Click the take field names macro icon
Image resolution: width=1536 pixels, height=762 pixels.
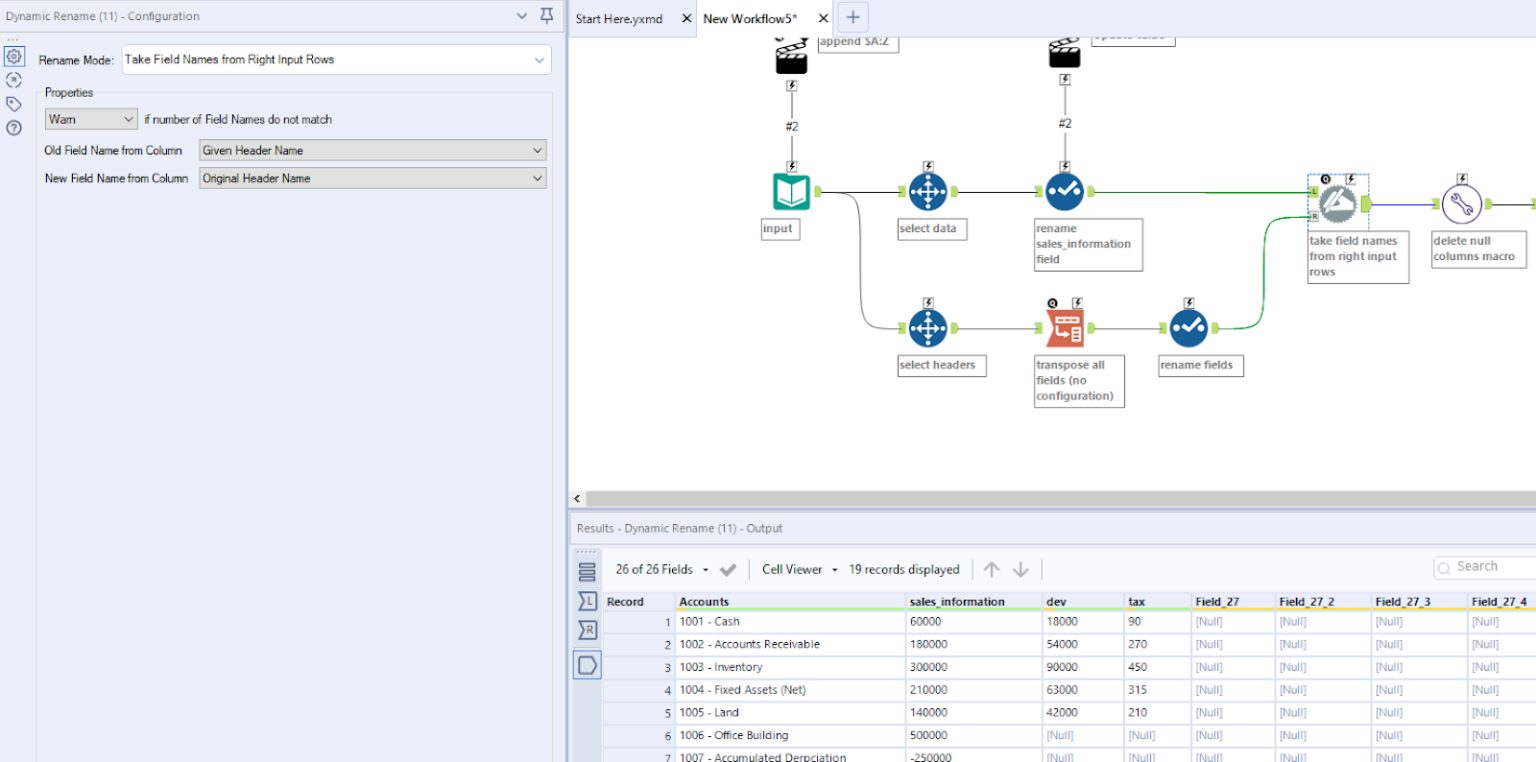[1337, 202]
